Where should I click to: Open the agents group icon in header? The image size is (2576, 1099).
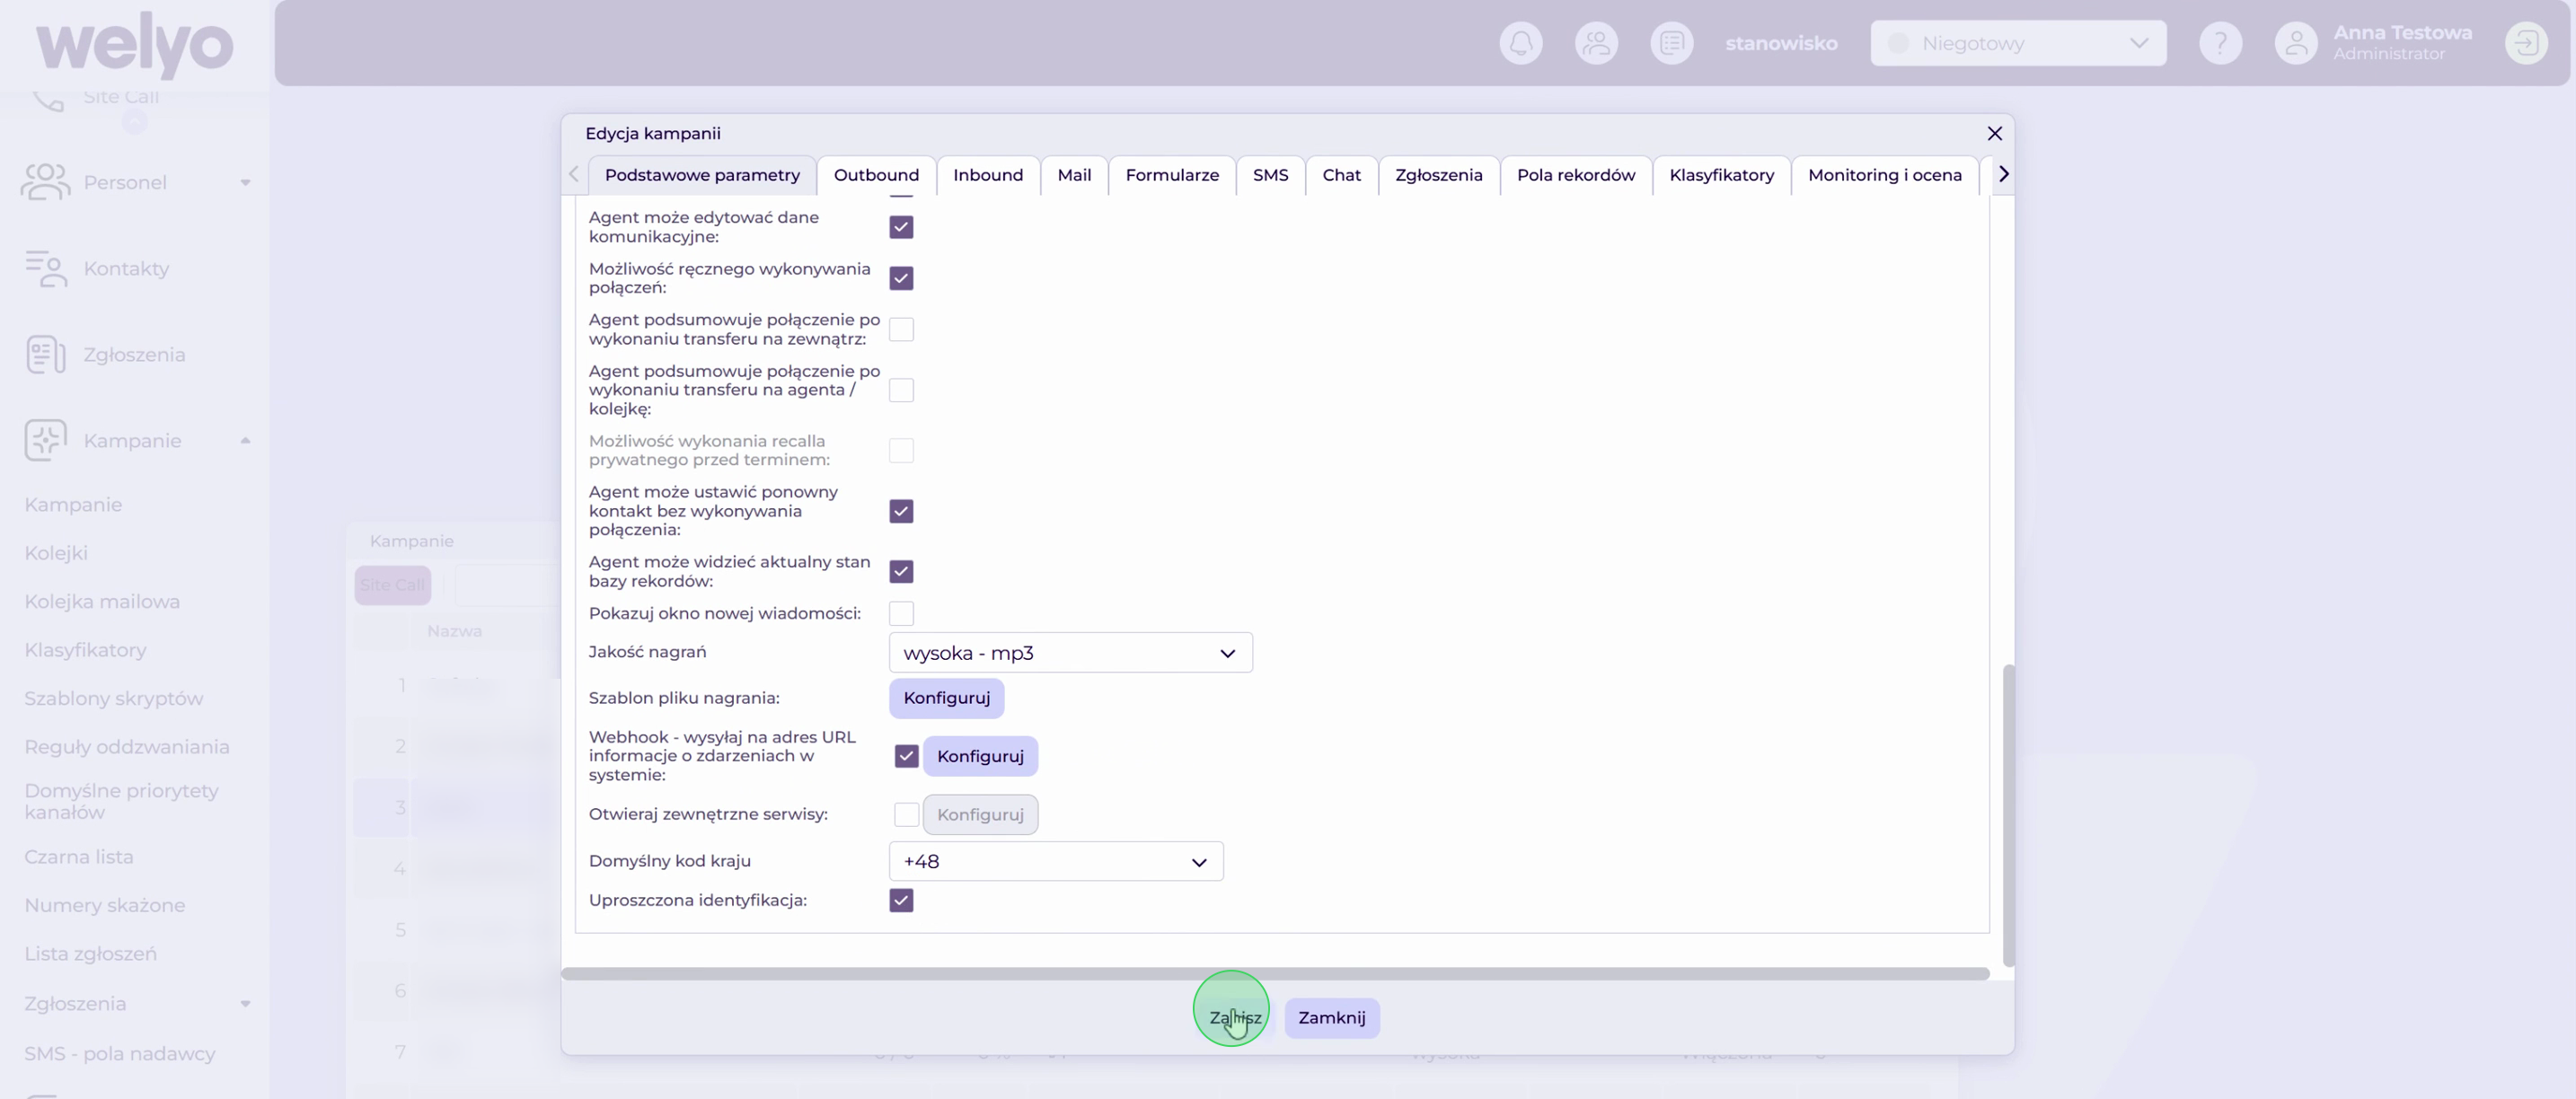click(x=1596, y=43)
